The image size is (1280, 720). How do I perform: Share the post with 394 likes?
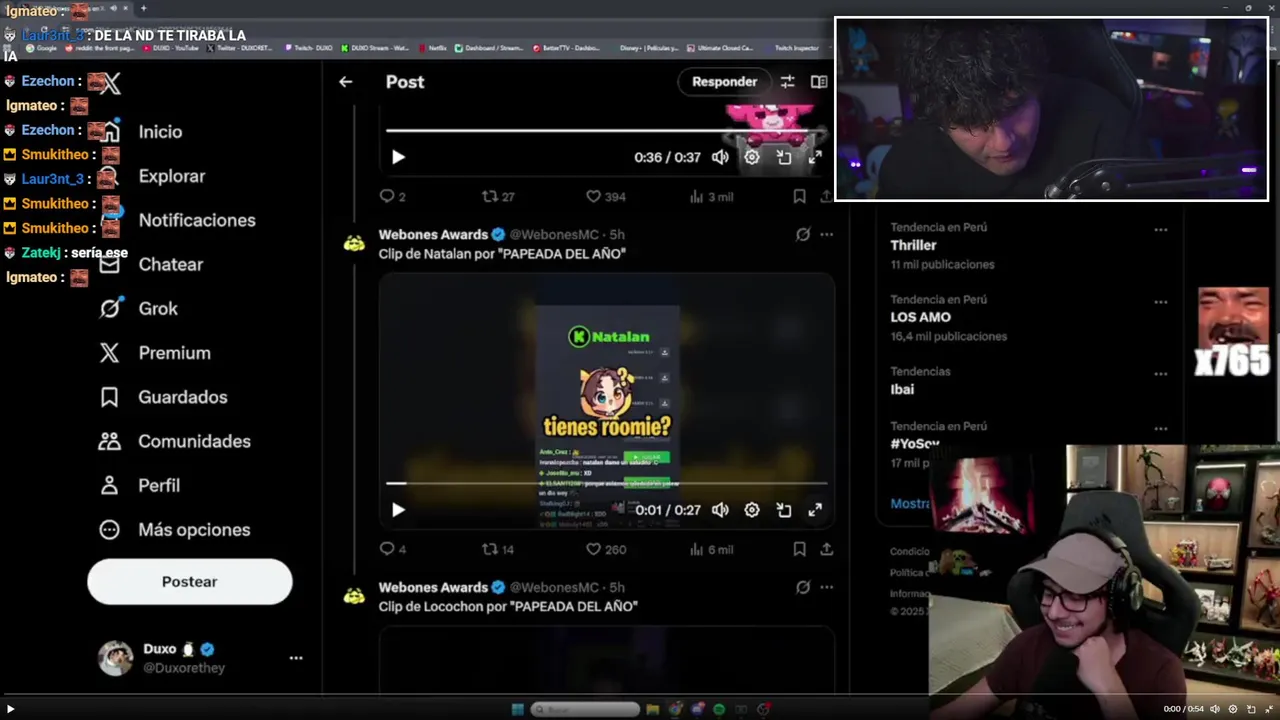tap(826, 197)
